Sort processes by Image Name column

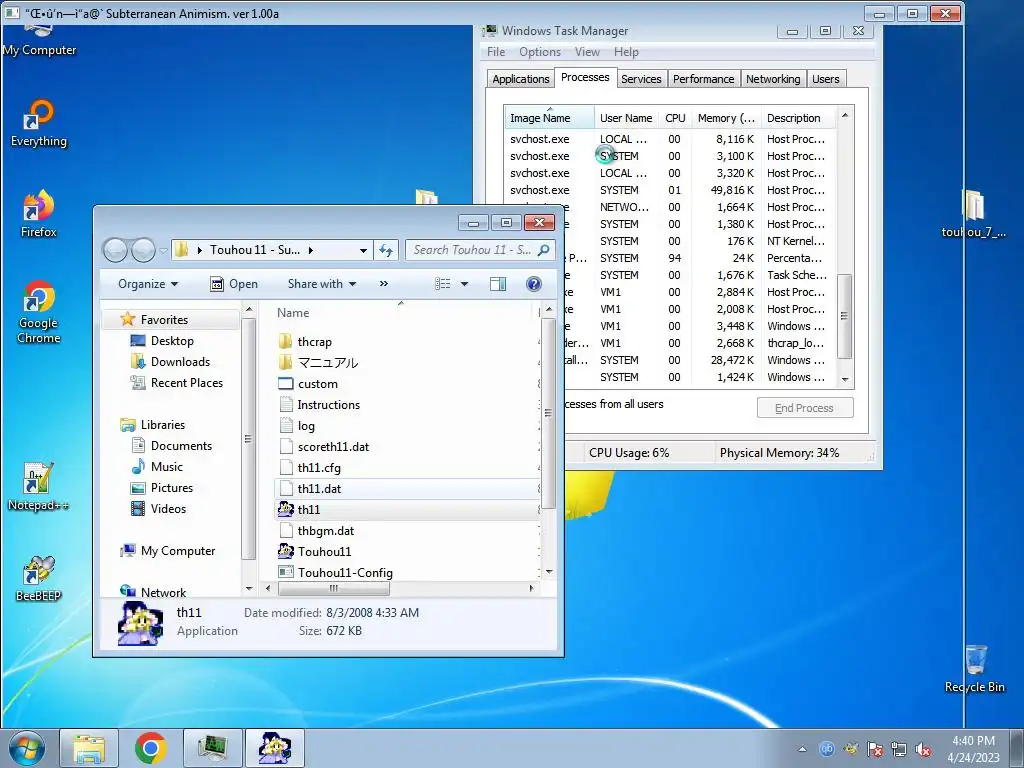coord(549,118)
